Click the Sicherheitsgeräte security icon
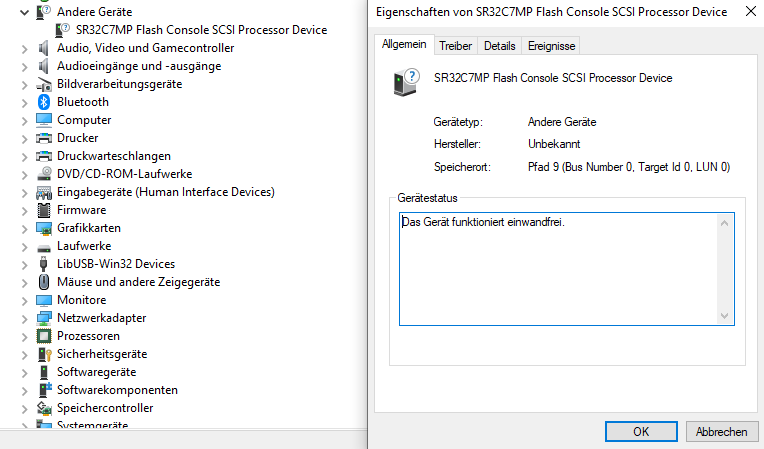764x449 pixels. click(x=43, y=354)
